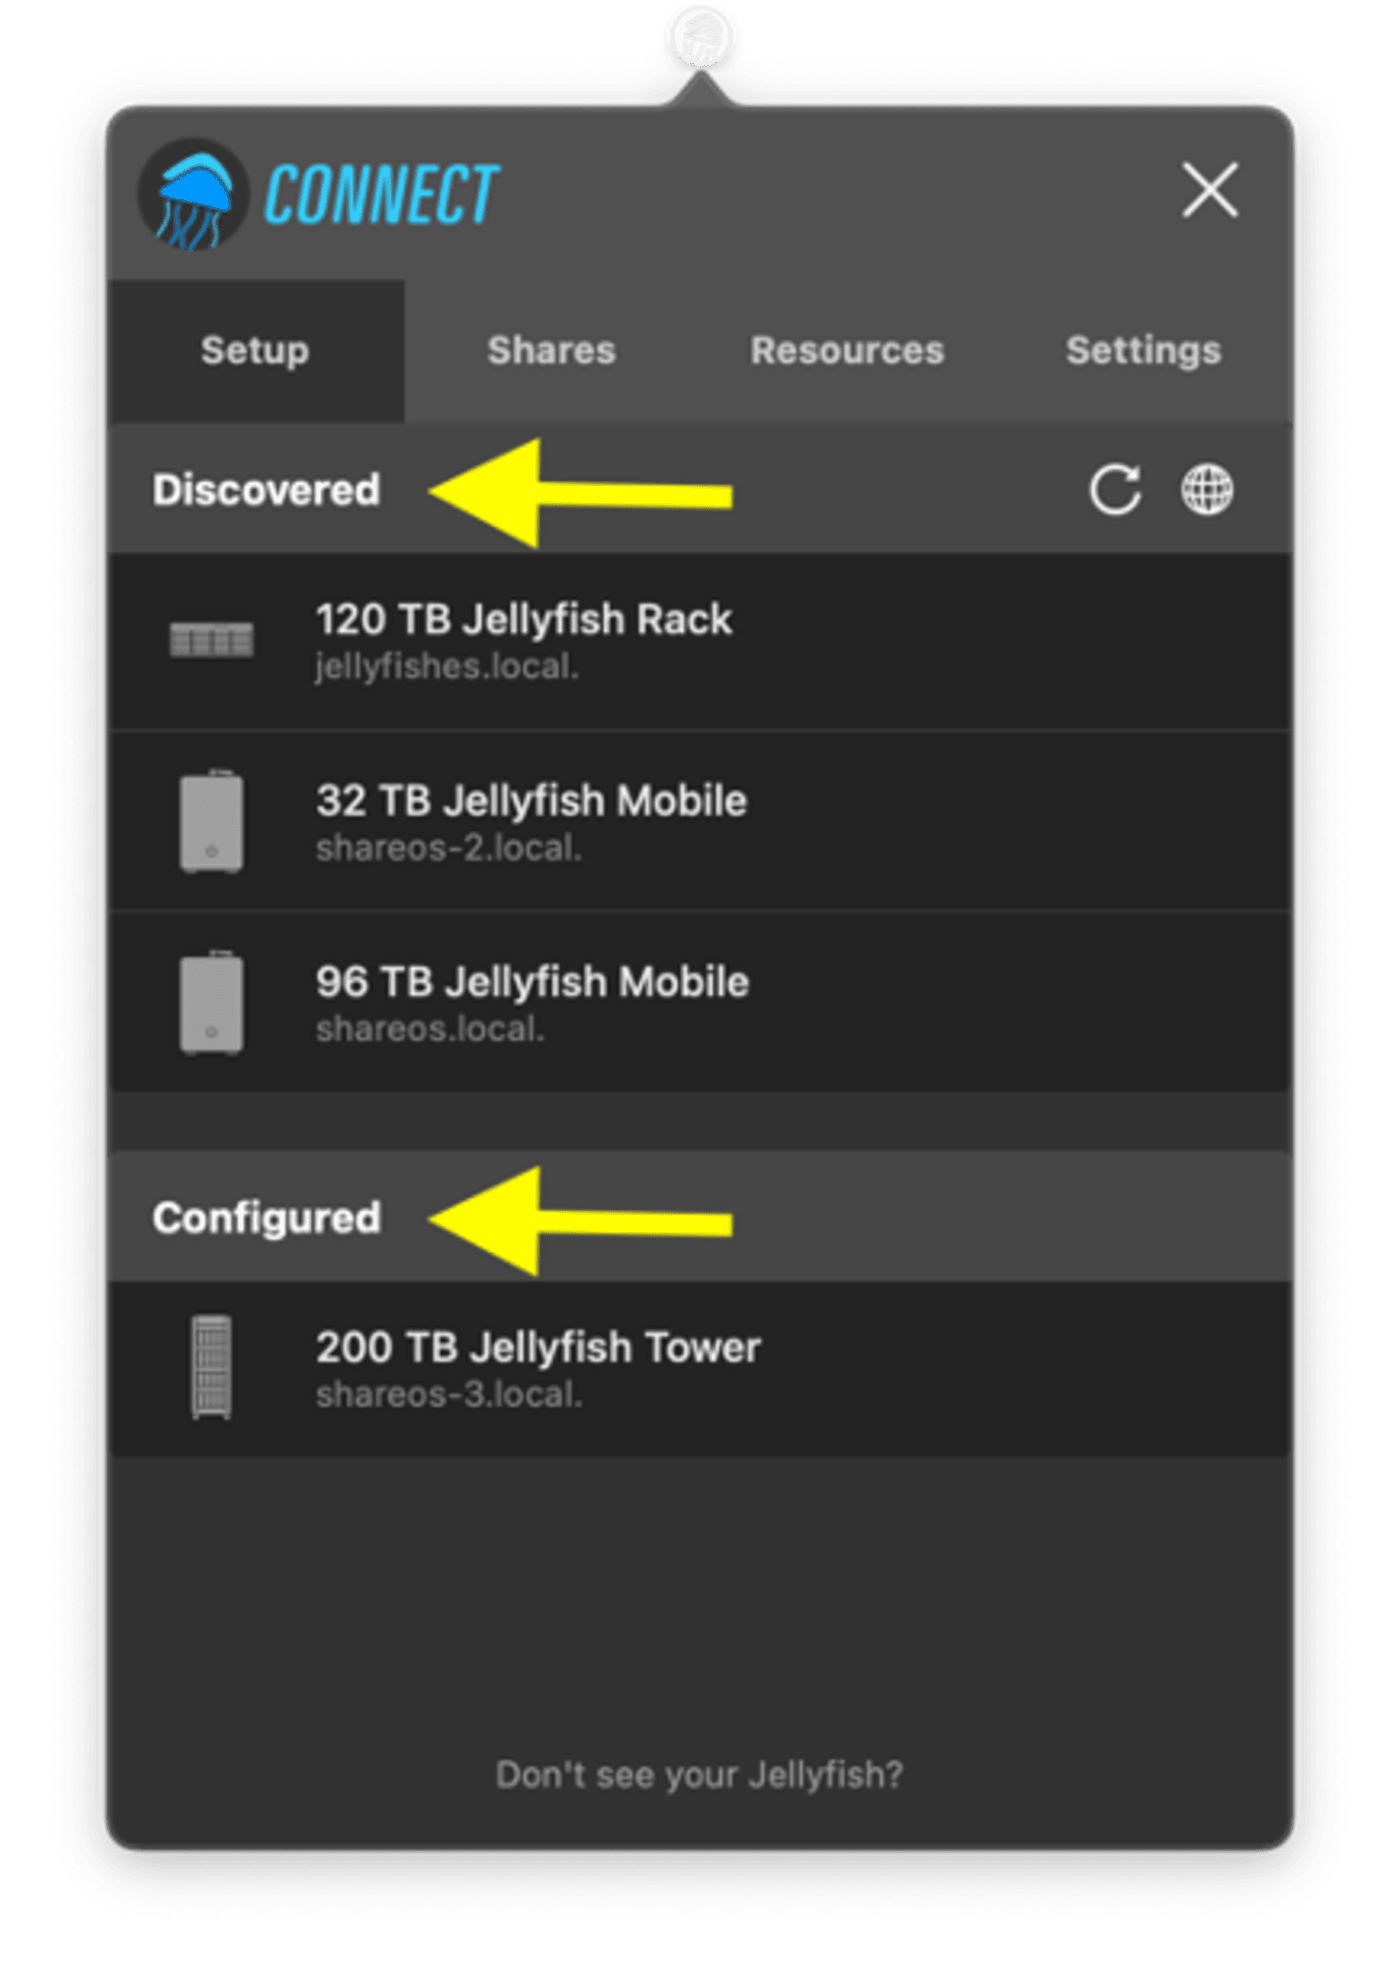Screen dimensions: 1400x1972
Task: Select 32 TB Jellyfish Mobile entry
Action: click(700, 821)
